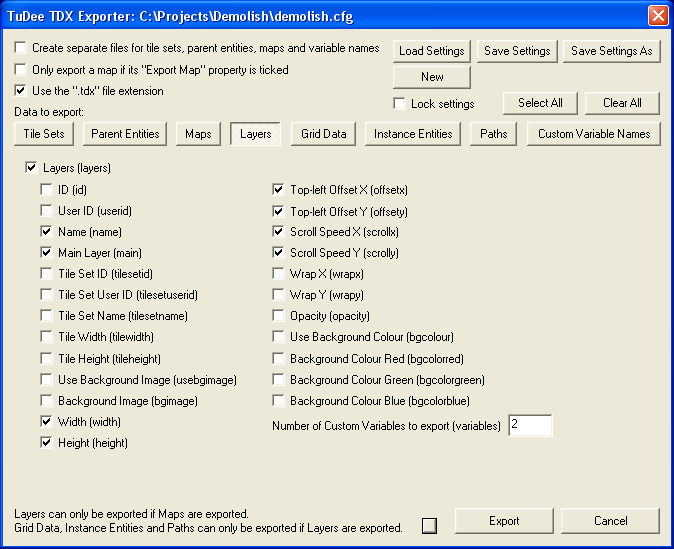Untick the use .tdx file extension checkbox
This screenshot has height=549, width=674.
(21, 90)
